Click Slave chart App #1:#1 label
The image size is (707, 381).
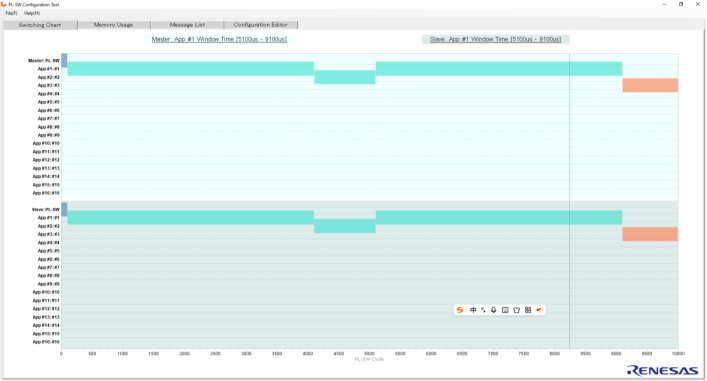[49, 217]
